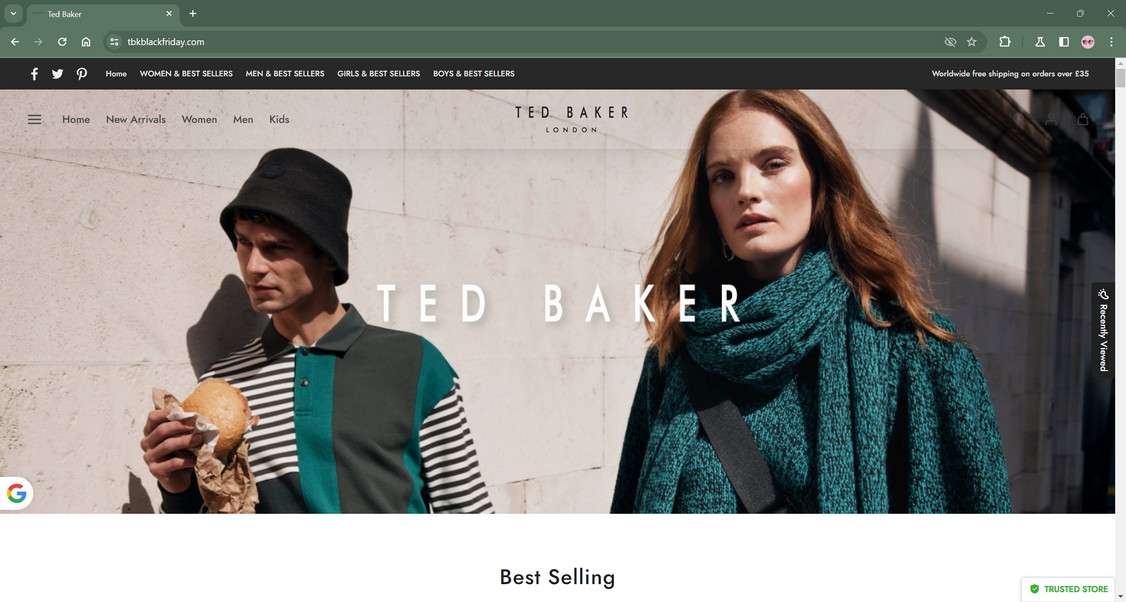The width and height of the screenshot is (1126, 602).
Task: Open the Pinterest social link icon
Action: tap(82, 74)
